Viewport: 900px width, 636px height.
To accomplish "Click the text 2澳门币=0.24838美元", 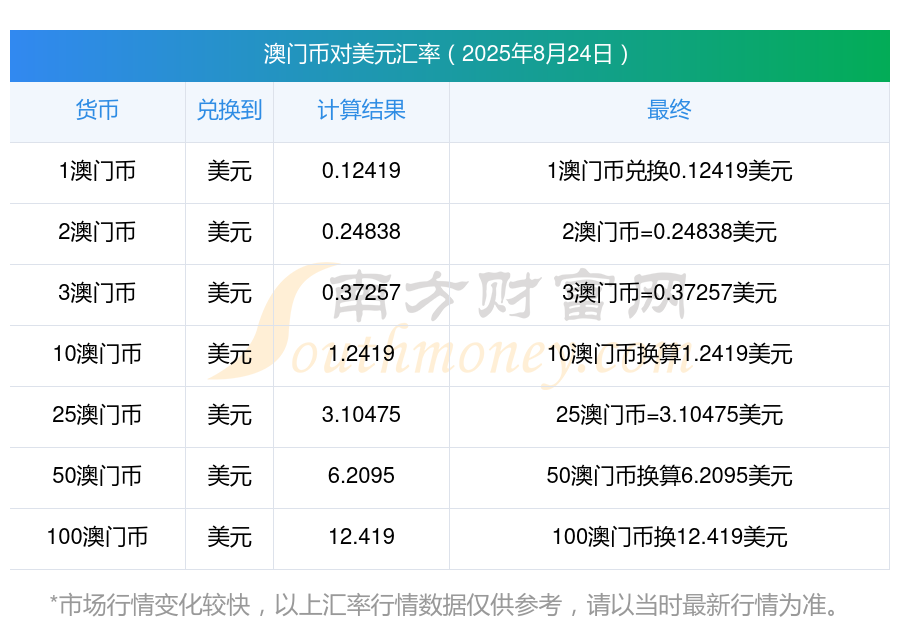I will pyautogui.click(x=669, y=232).
